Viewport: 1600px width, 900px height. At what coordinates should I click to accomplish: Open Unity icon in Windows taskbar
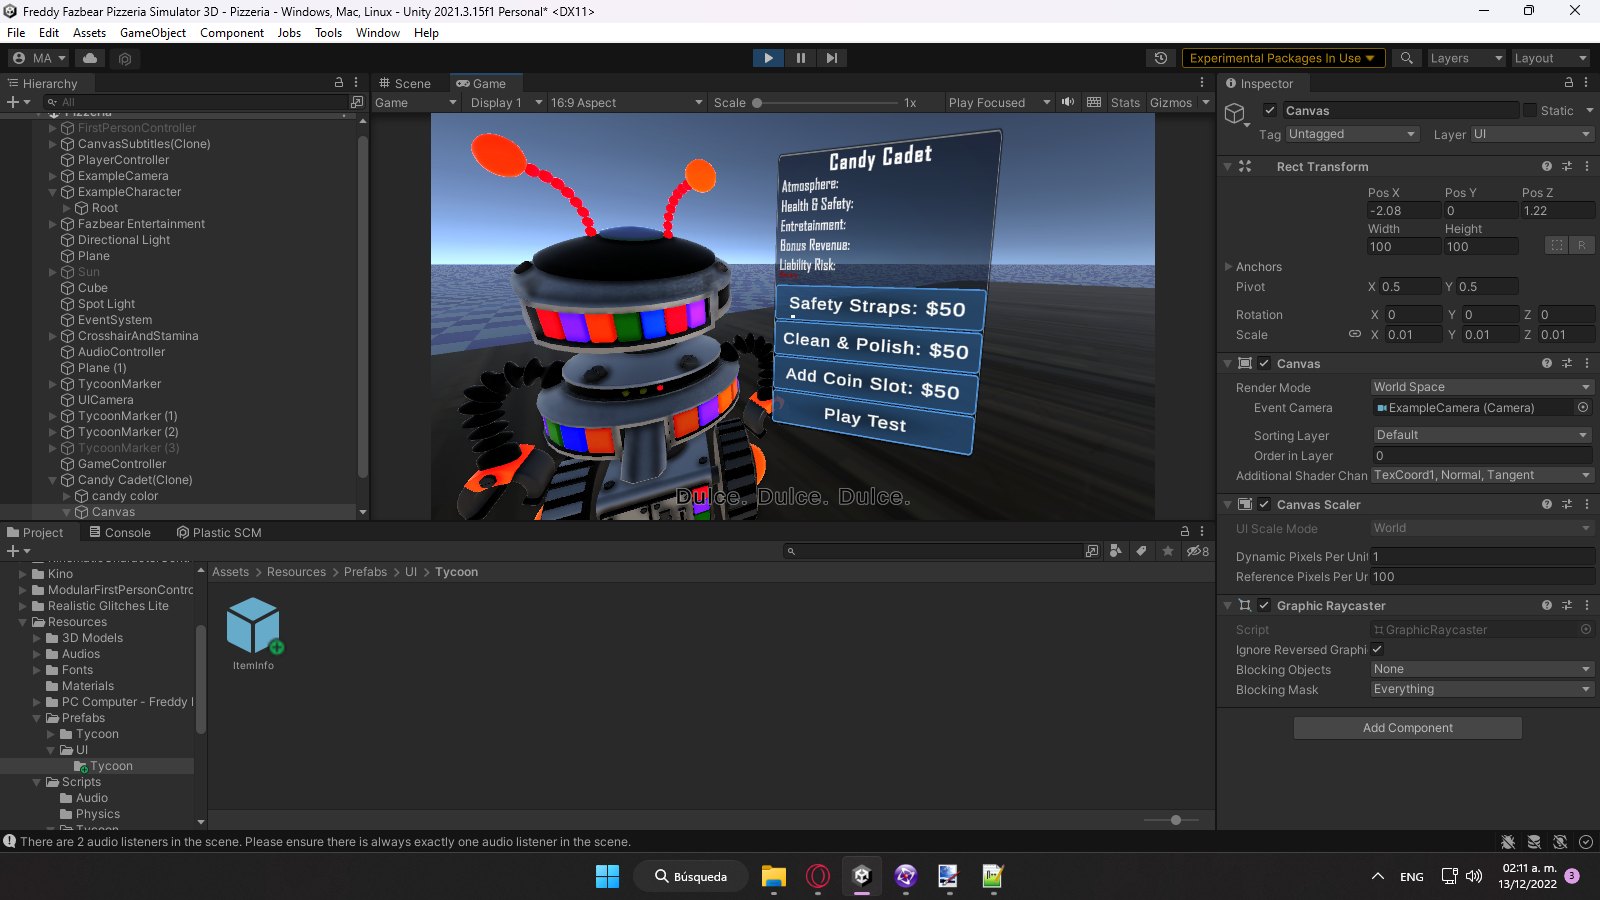[x=862, y=877]
